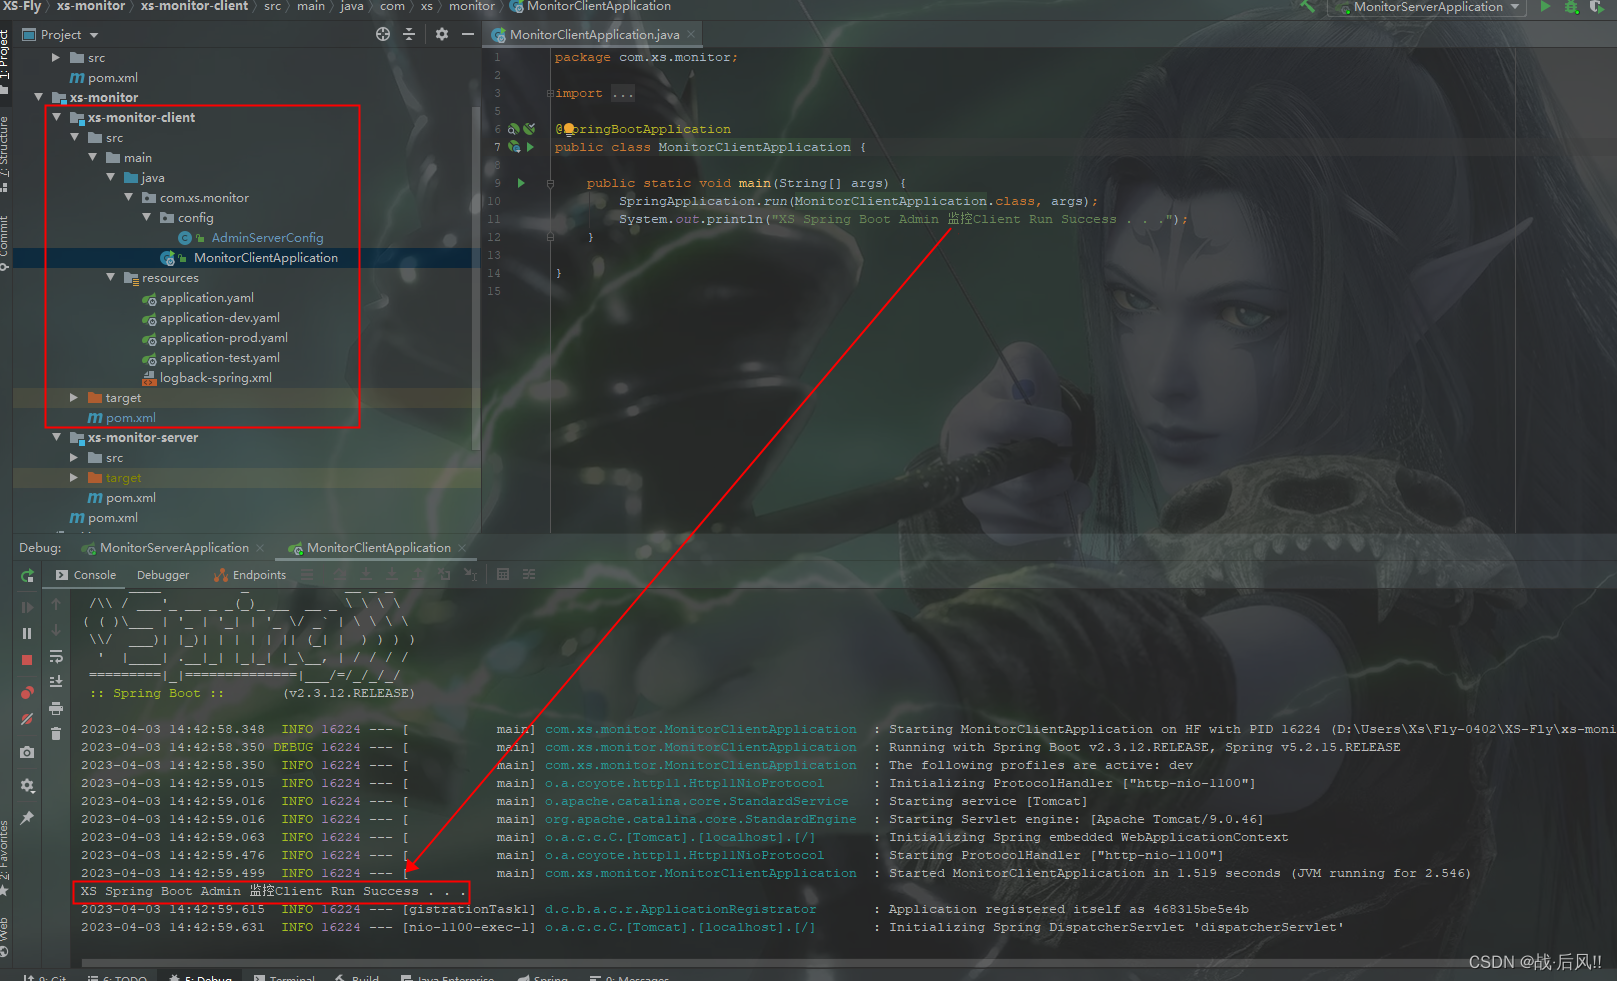Collapse the resources folder
1617x981 pixels.
pos(111,277)
